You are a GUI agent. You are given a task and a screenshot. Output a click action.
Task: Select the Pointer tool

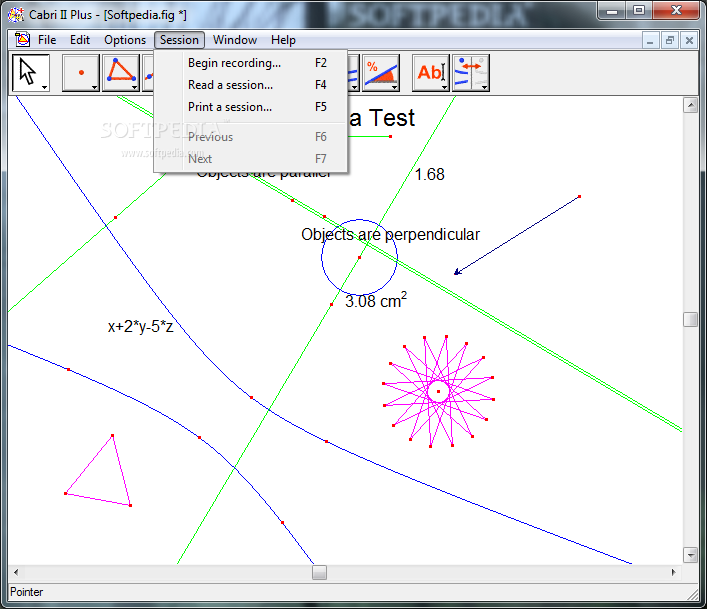click(x=30, y=73)
